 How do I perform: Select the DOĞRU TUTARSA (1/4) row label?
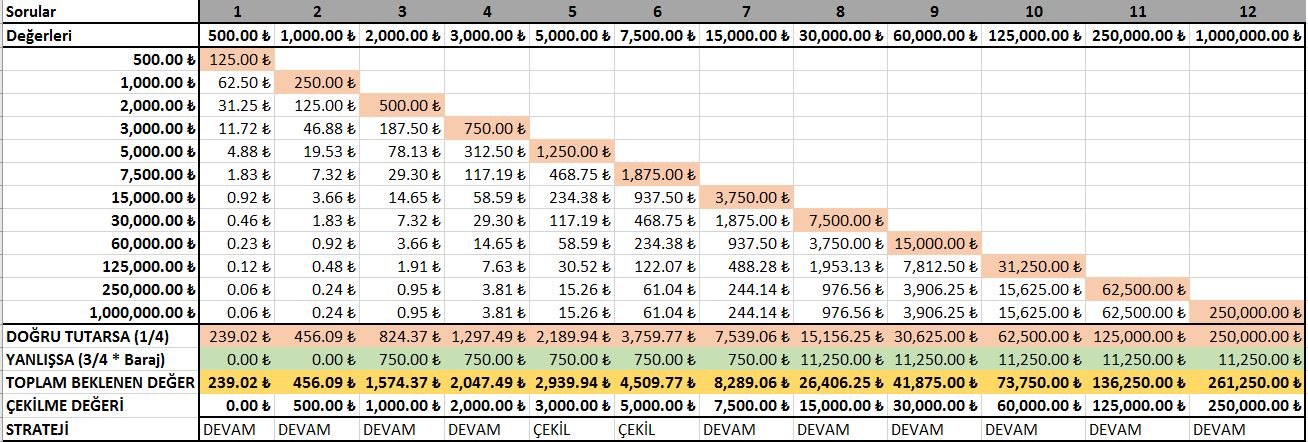(100, 336)
